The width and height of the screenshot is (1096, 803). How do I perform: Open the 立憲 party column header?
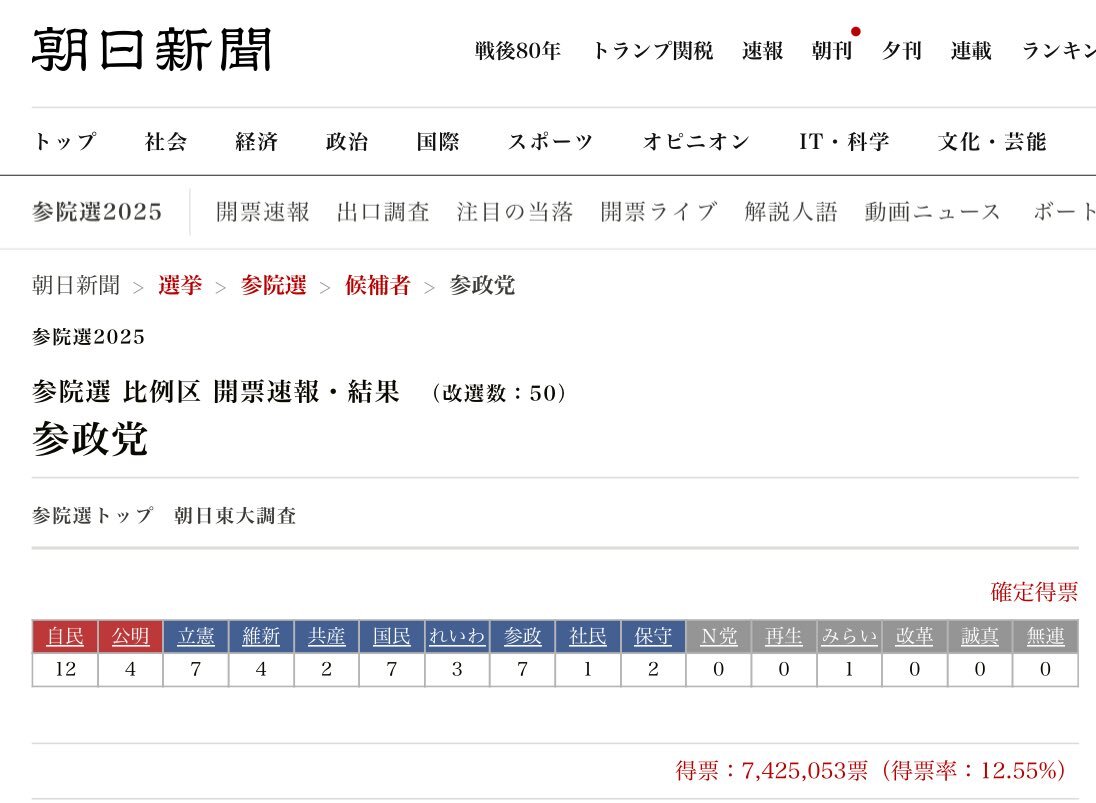[196, 636]
